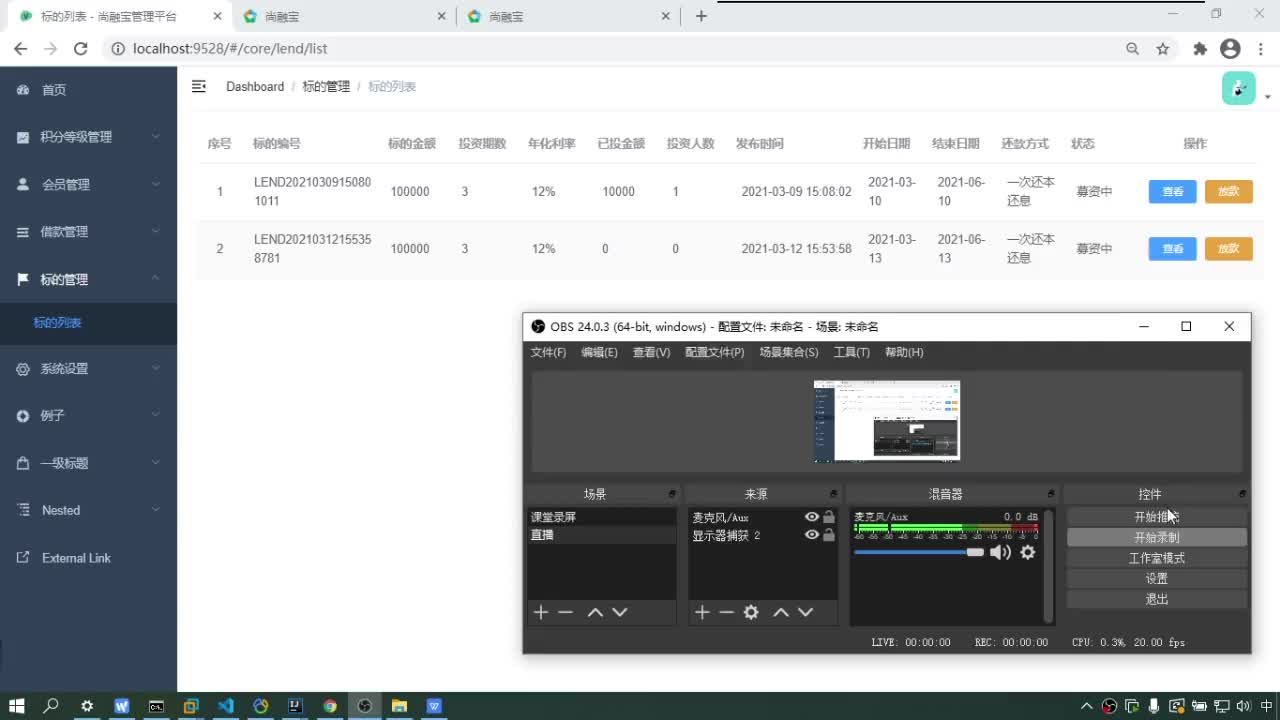The width and height of the screenshot is (1280, 720).
Task: Open OBS 场景集合(S) menu
Action: pos(789,352)
